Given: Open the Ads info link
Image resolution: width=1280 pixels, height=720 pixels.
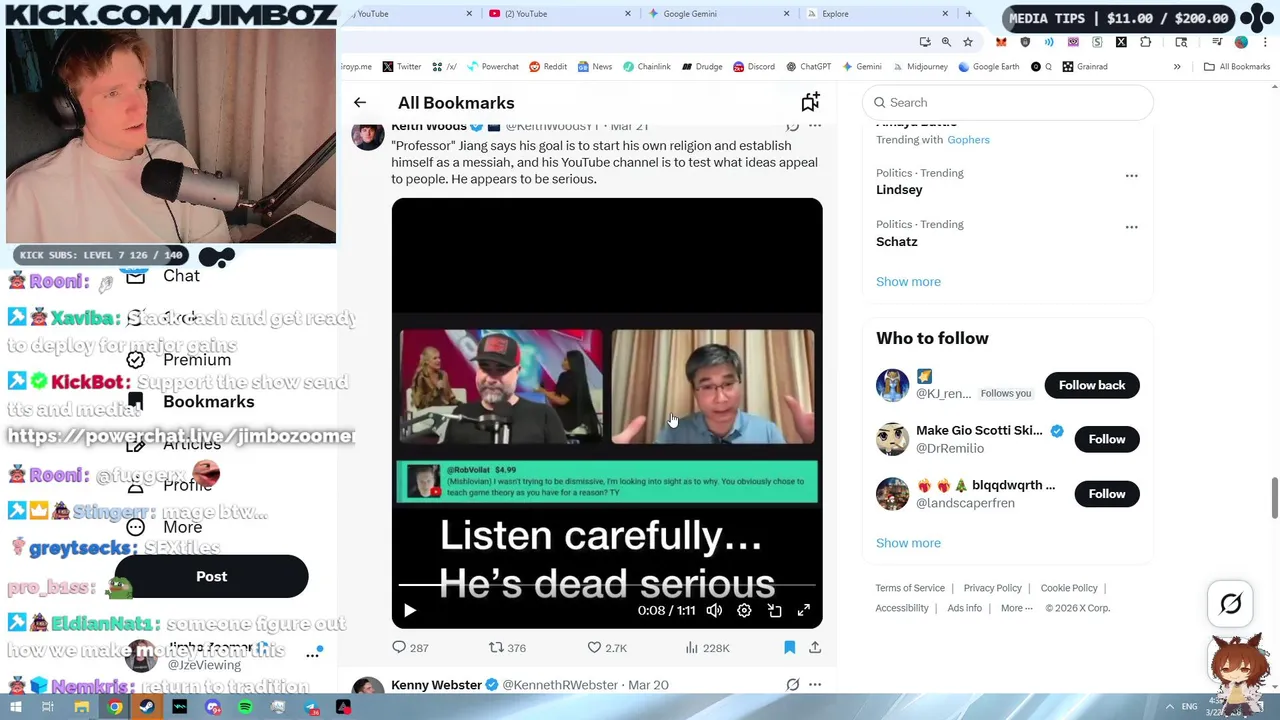Looking at the screenshot, I should pos(965,608).
